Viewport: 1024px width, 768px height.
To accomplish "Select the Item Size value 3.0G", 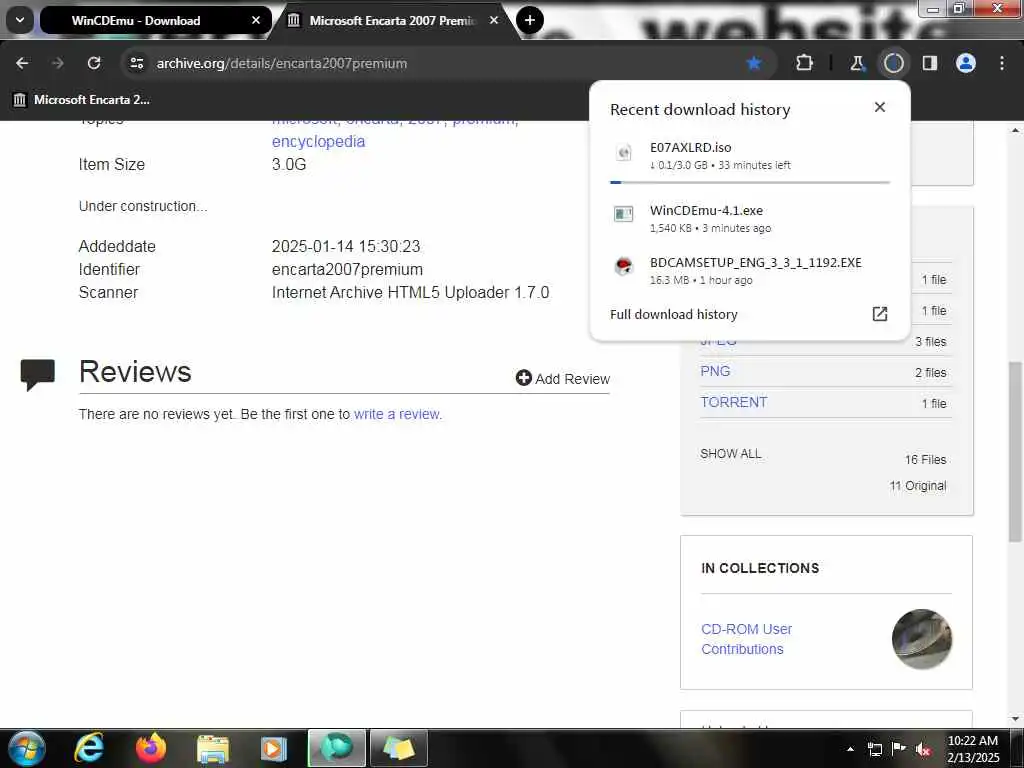I will click(289, 164).
